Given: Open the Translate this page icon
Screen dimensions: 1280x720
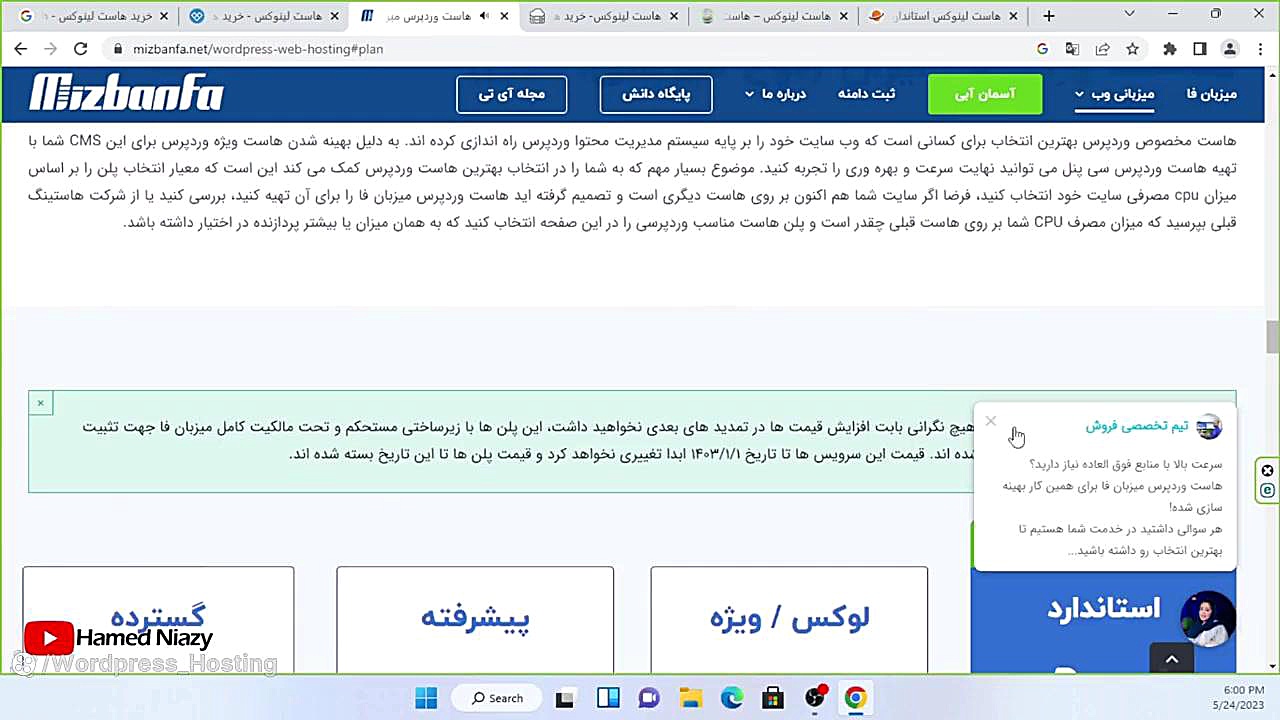Looking at the screenshot, I should (1072, 49).
